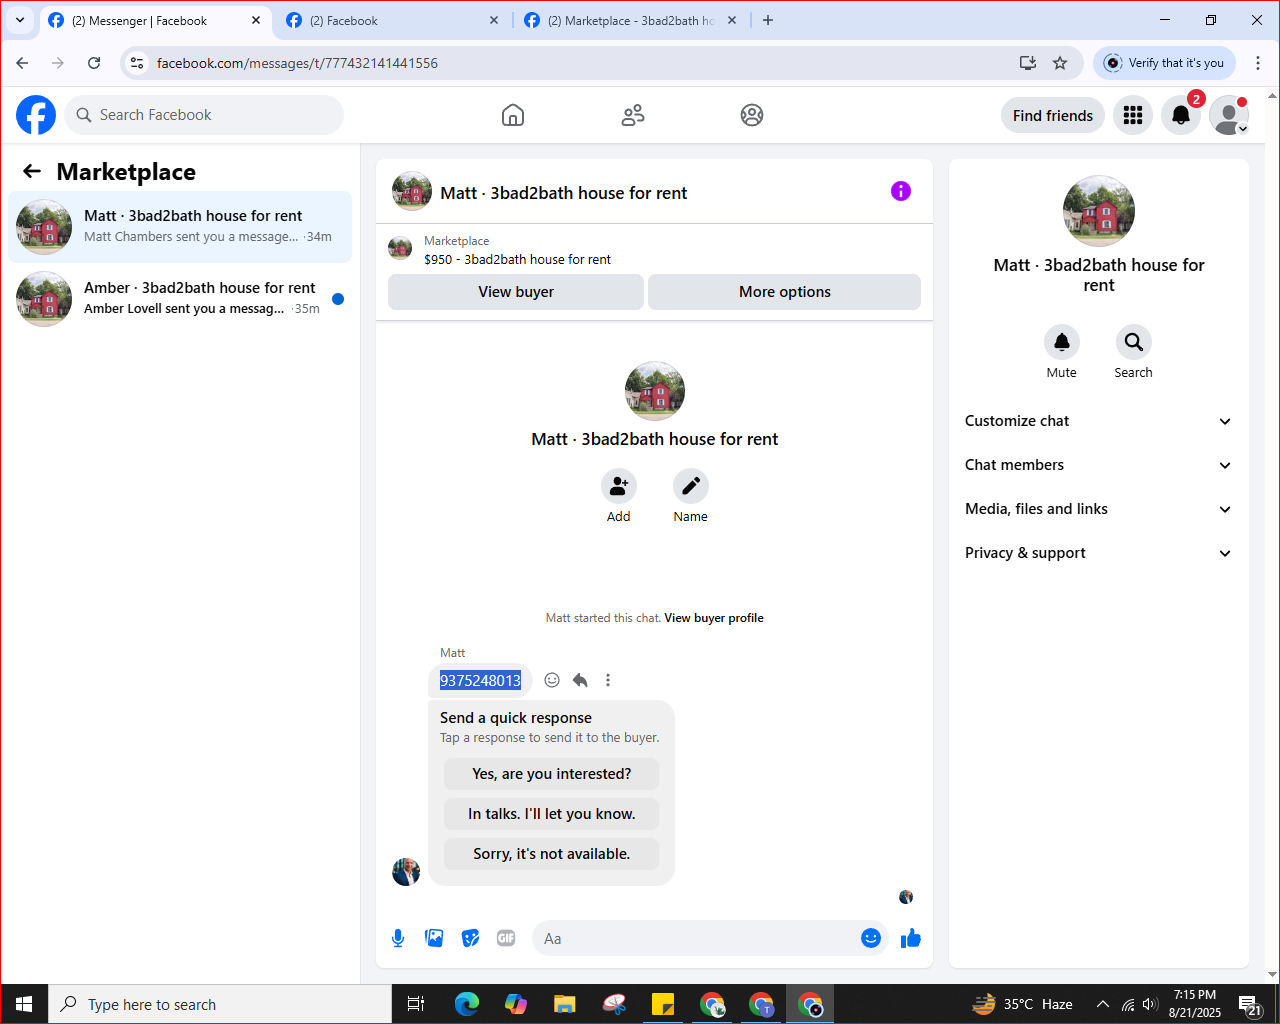Open Task View on the taskbar
Screen dimensions: 1280x1024
pos(416,1004)
